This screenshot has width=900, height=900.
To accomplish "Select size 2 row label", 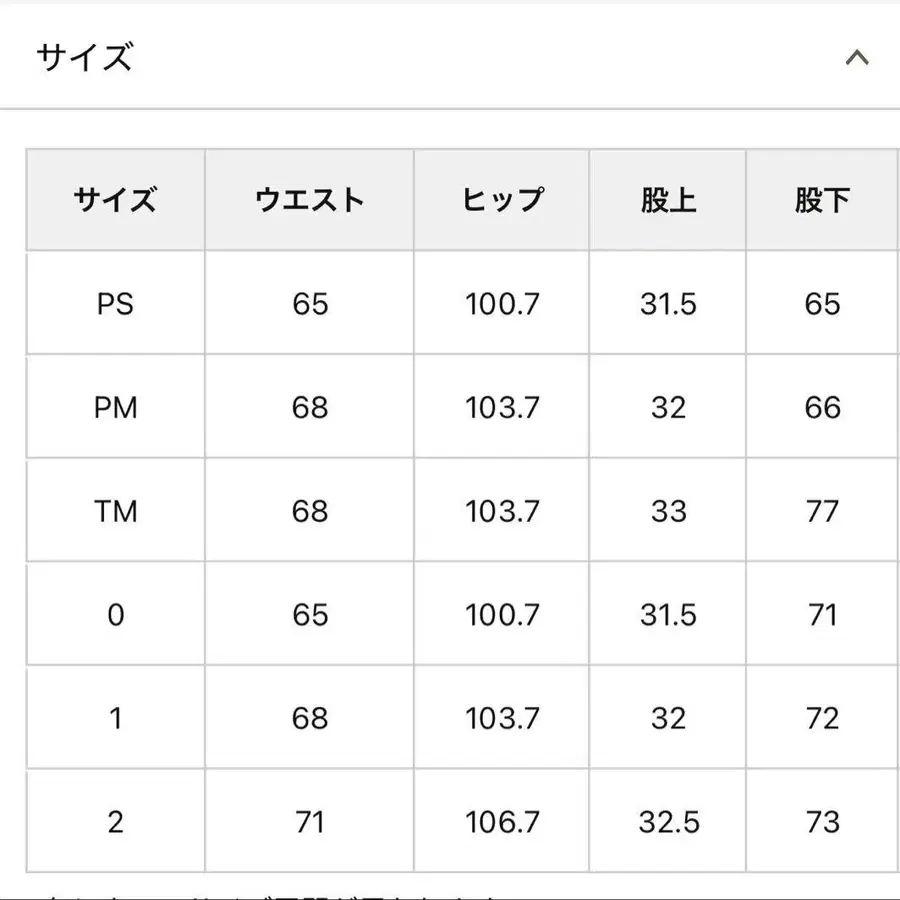I will 115,820.
